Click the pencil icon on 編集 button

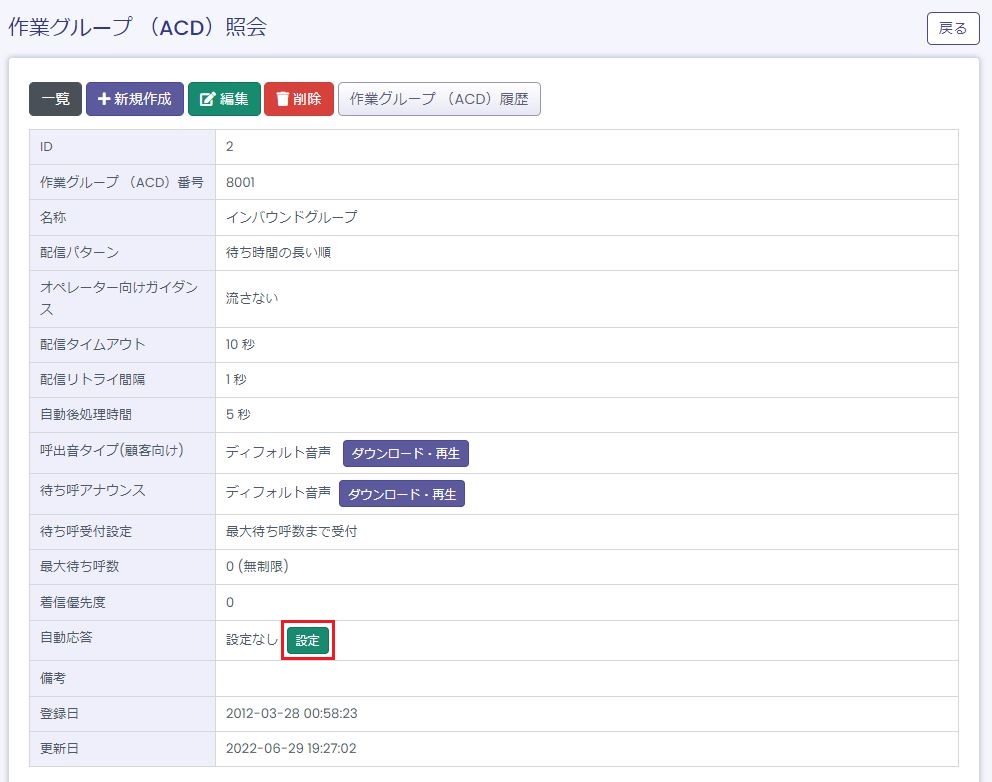click(208, 99)
